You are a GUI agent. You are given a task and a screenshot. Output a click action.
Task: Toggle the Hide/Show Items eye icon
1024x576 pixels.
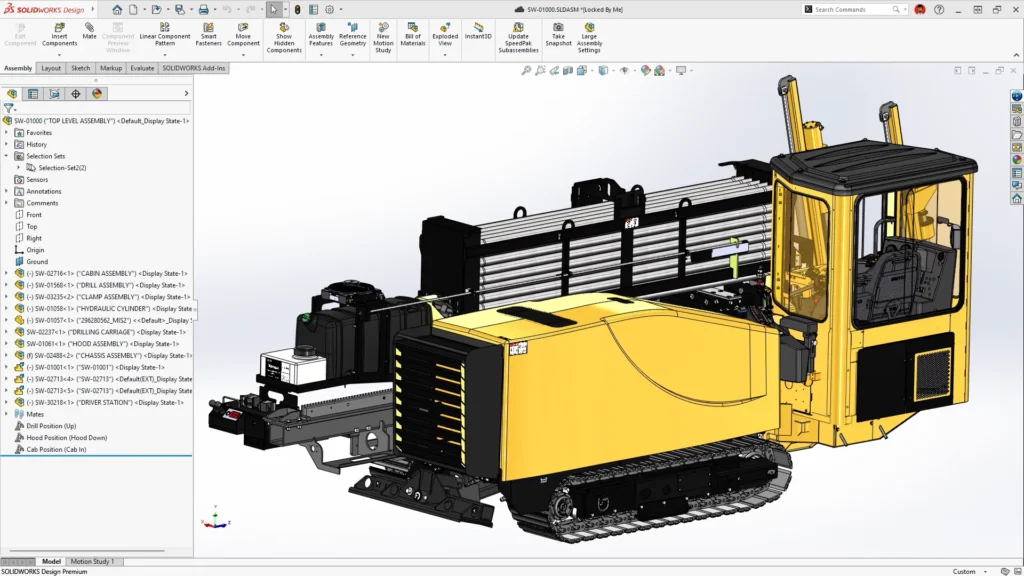tap(624, 71)
